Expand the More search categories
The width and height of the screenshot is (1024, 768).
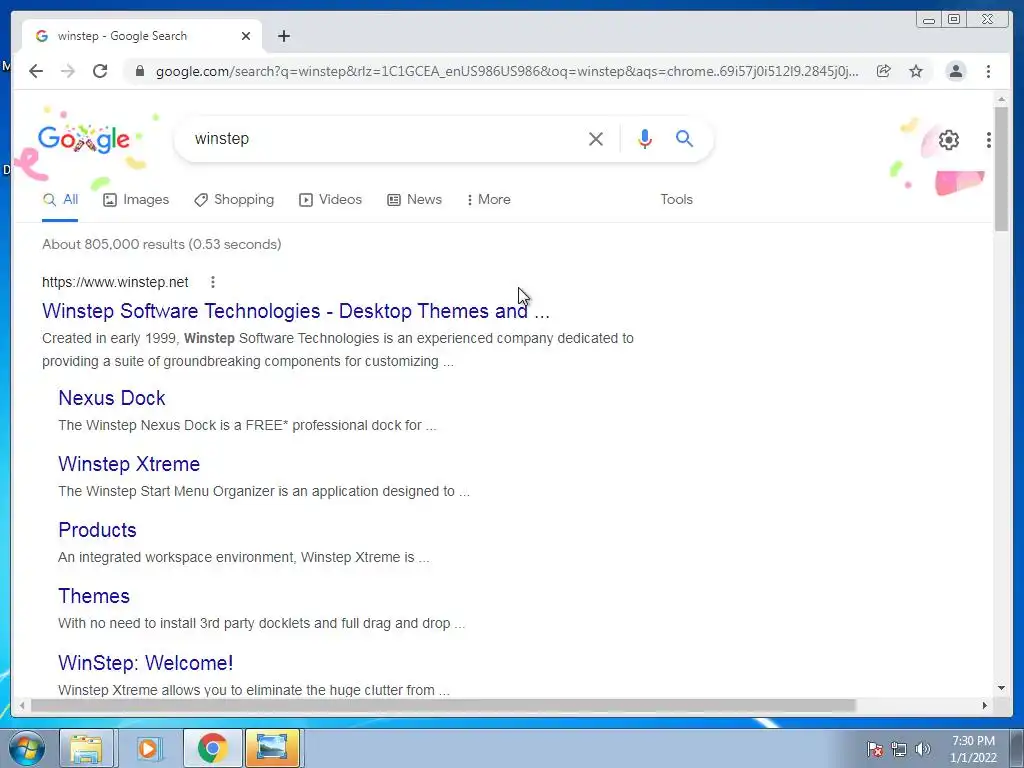(488, 200)
